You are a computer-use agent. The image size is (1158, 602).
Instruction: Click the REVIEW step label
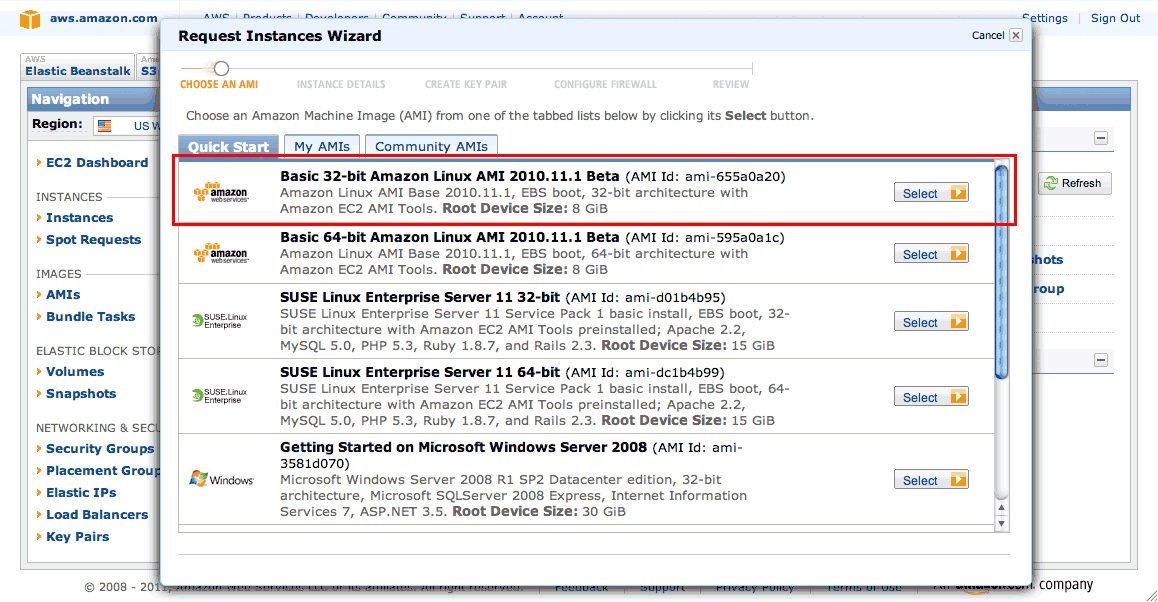[730, 85]
